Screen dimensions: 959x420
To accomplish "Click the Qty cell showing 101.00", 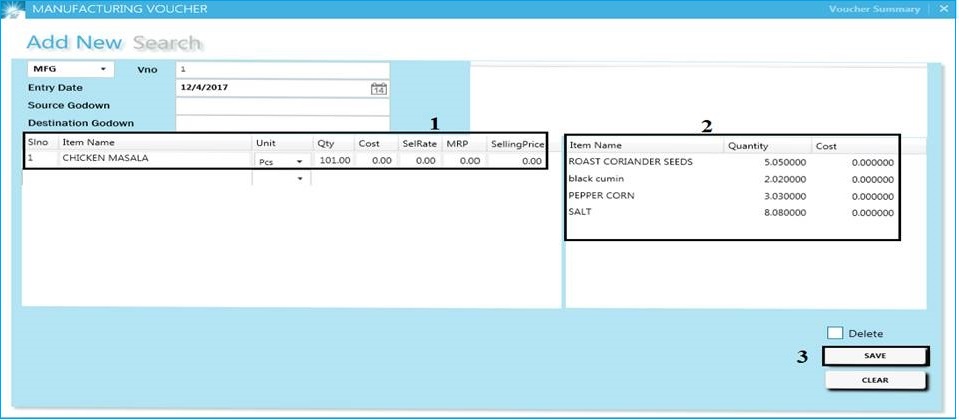I will click(x=333, y=161).
